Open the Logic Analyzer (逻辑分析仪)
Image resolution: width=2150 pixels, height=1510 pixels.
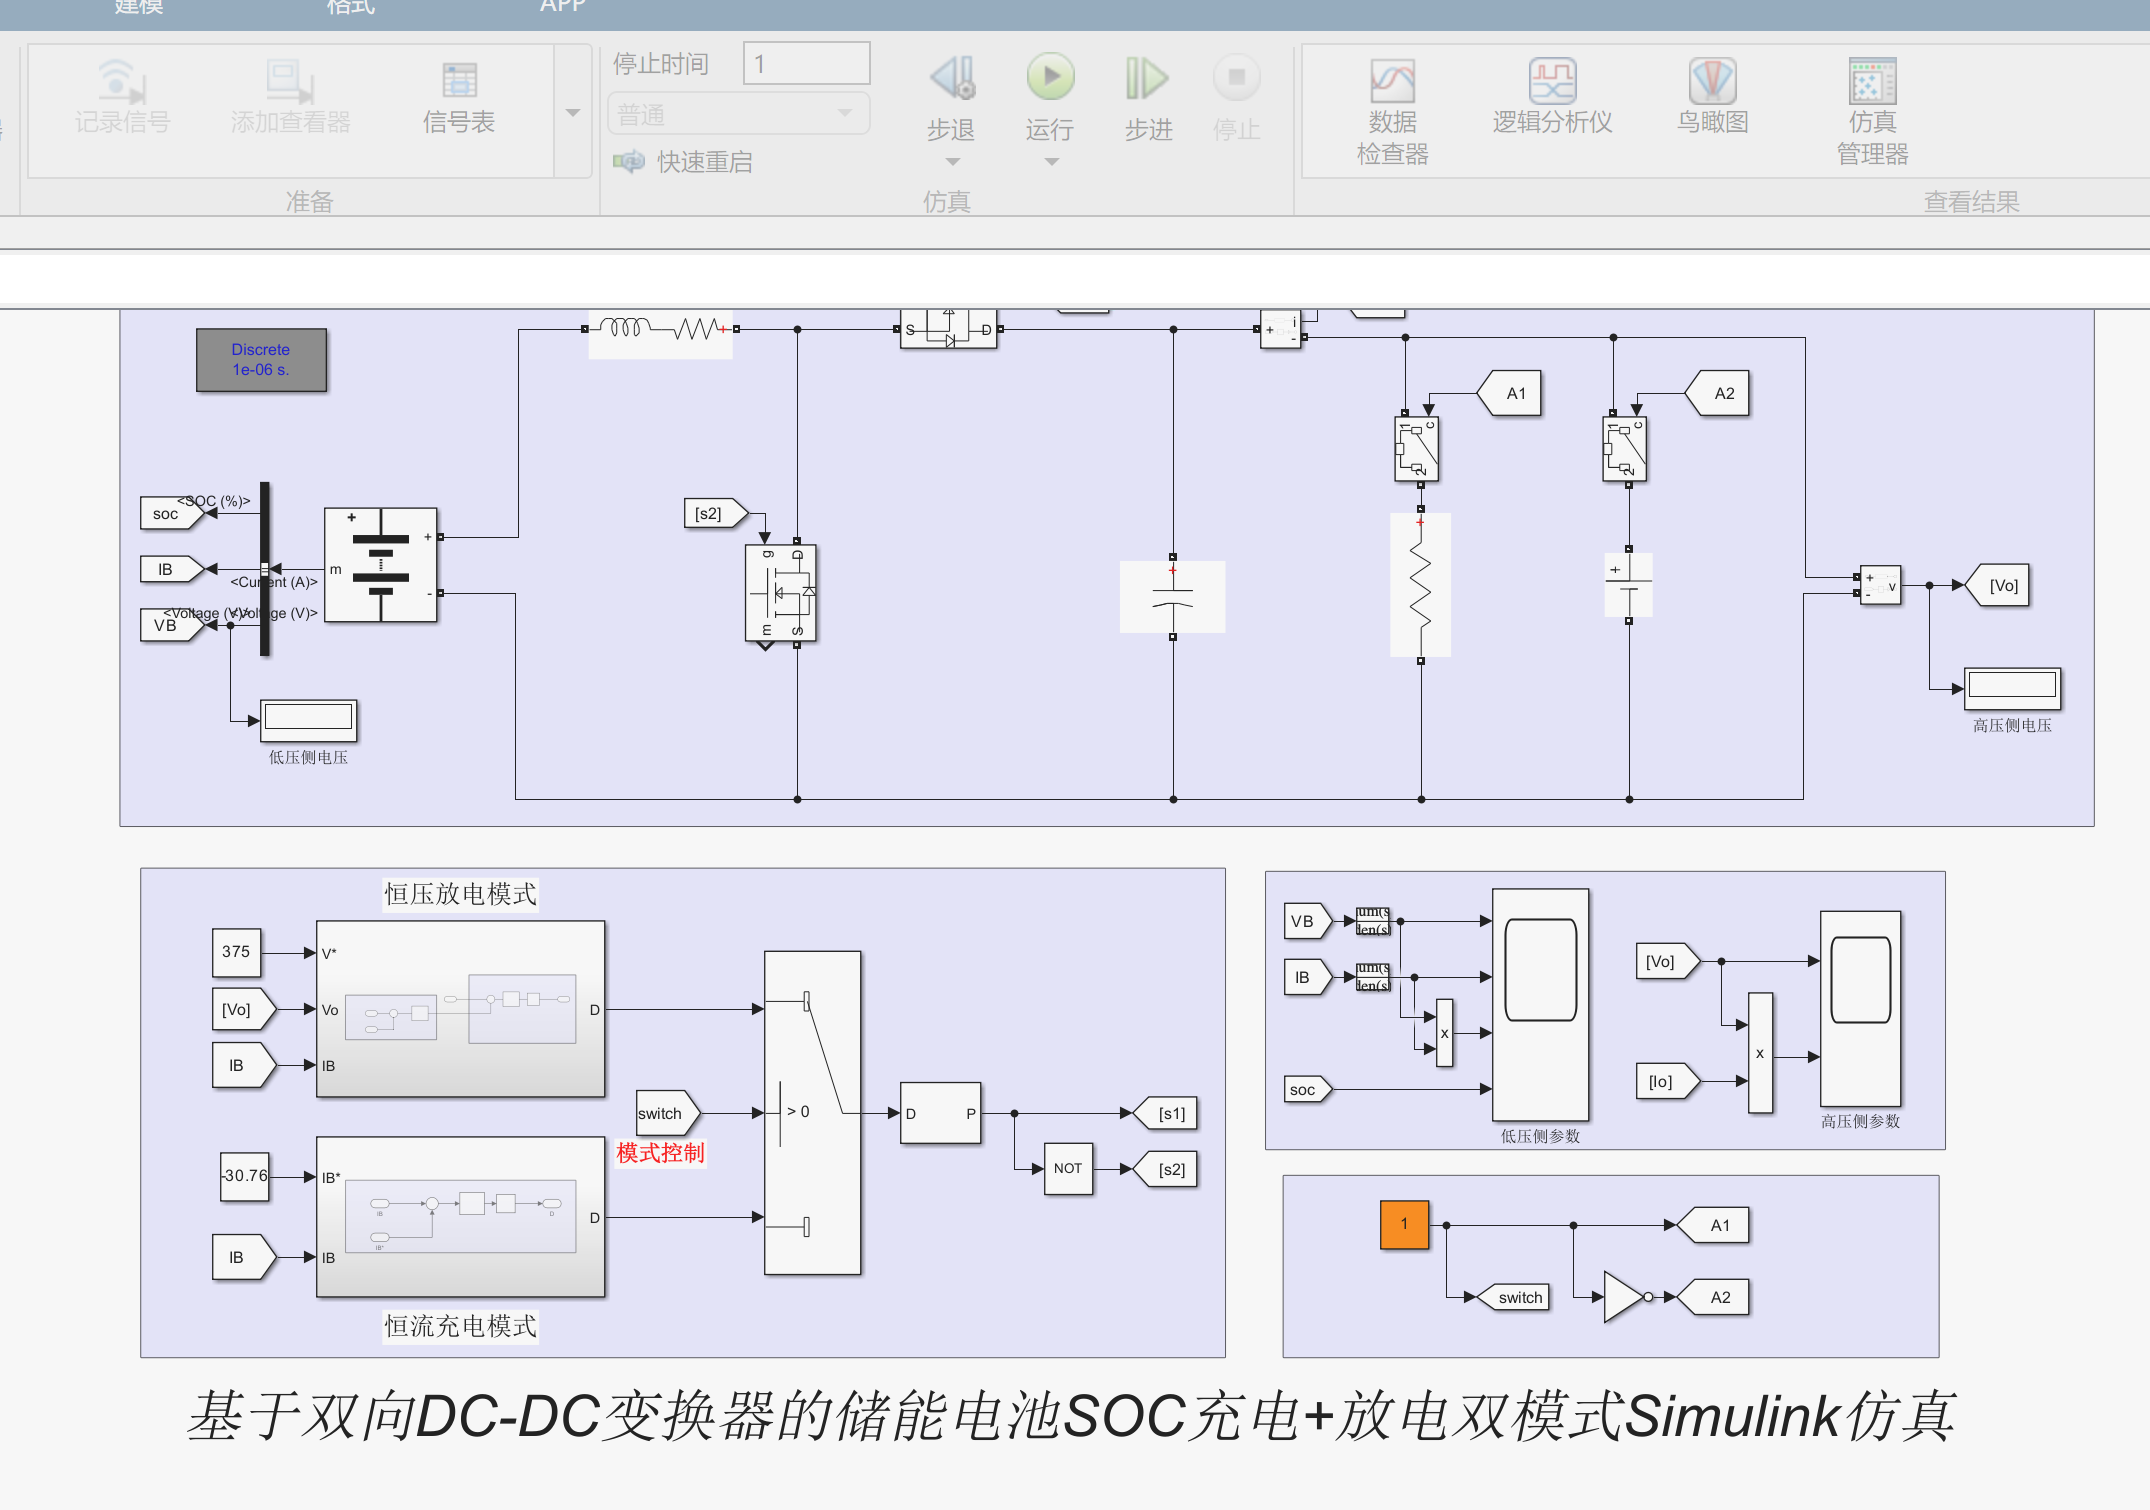(1552, 82)
